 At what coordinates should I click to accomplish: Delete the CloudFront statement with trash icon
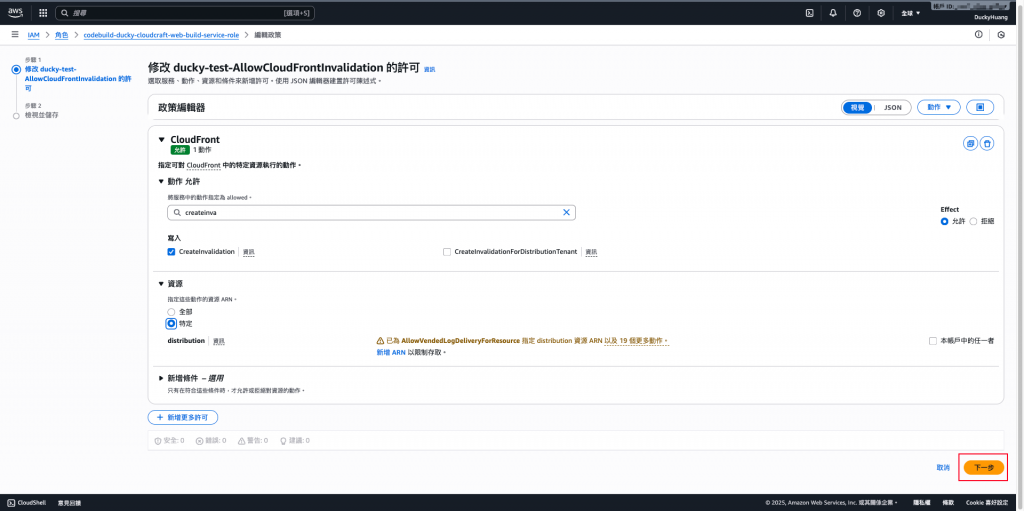point(987,143)
